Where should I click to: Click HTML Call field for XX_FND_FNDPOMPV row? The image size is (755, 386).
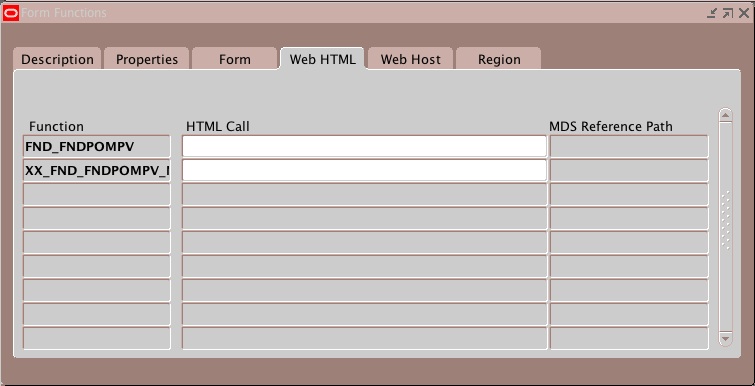[x=364, y=170]
